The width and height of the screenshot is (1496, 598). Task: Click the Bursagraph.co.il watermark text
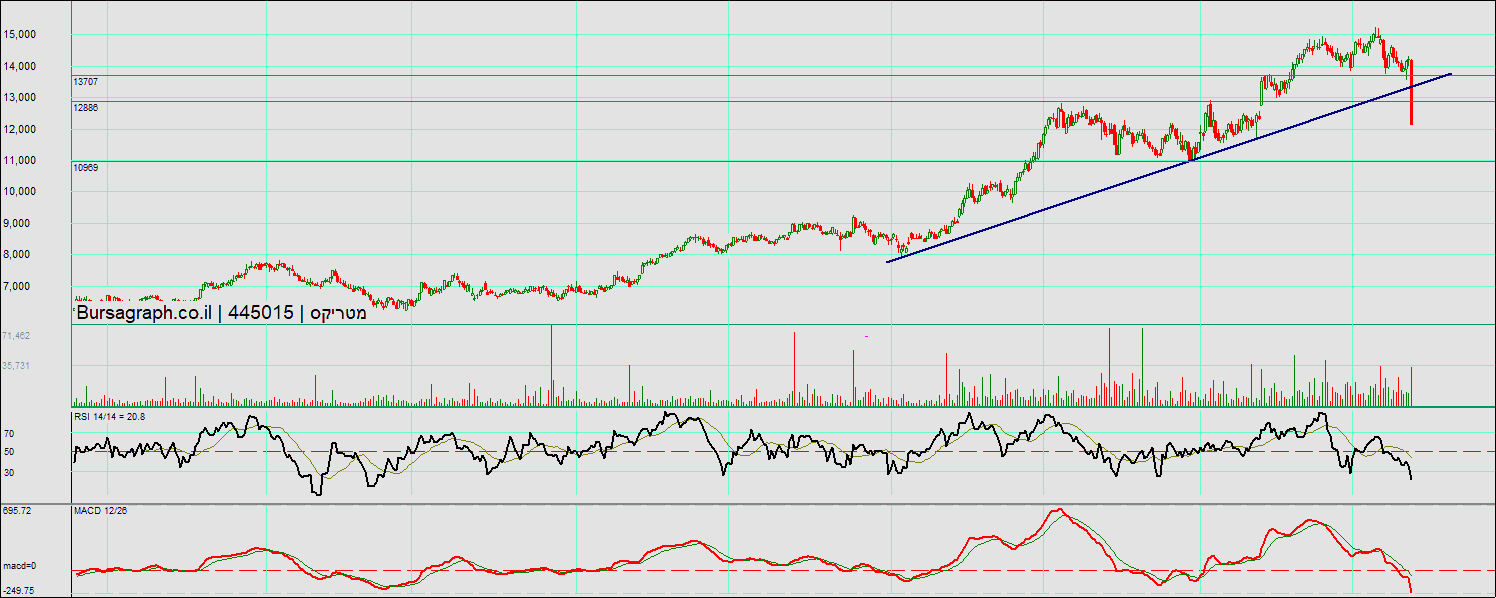(x=147, y=313)
